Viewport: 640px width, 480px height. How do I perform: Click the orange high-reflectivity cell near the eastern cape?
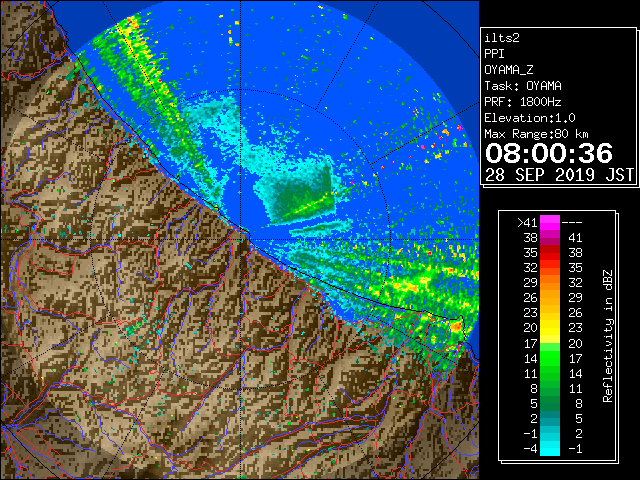(x=456, y=326)
